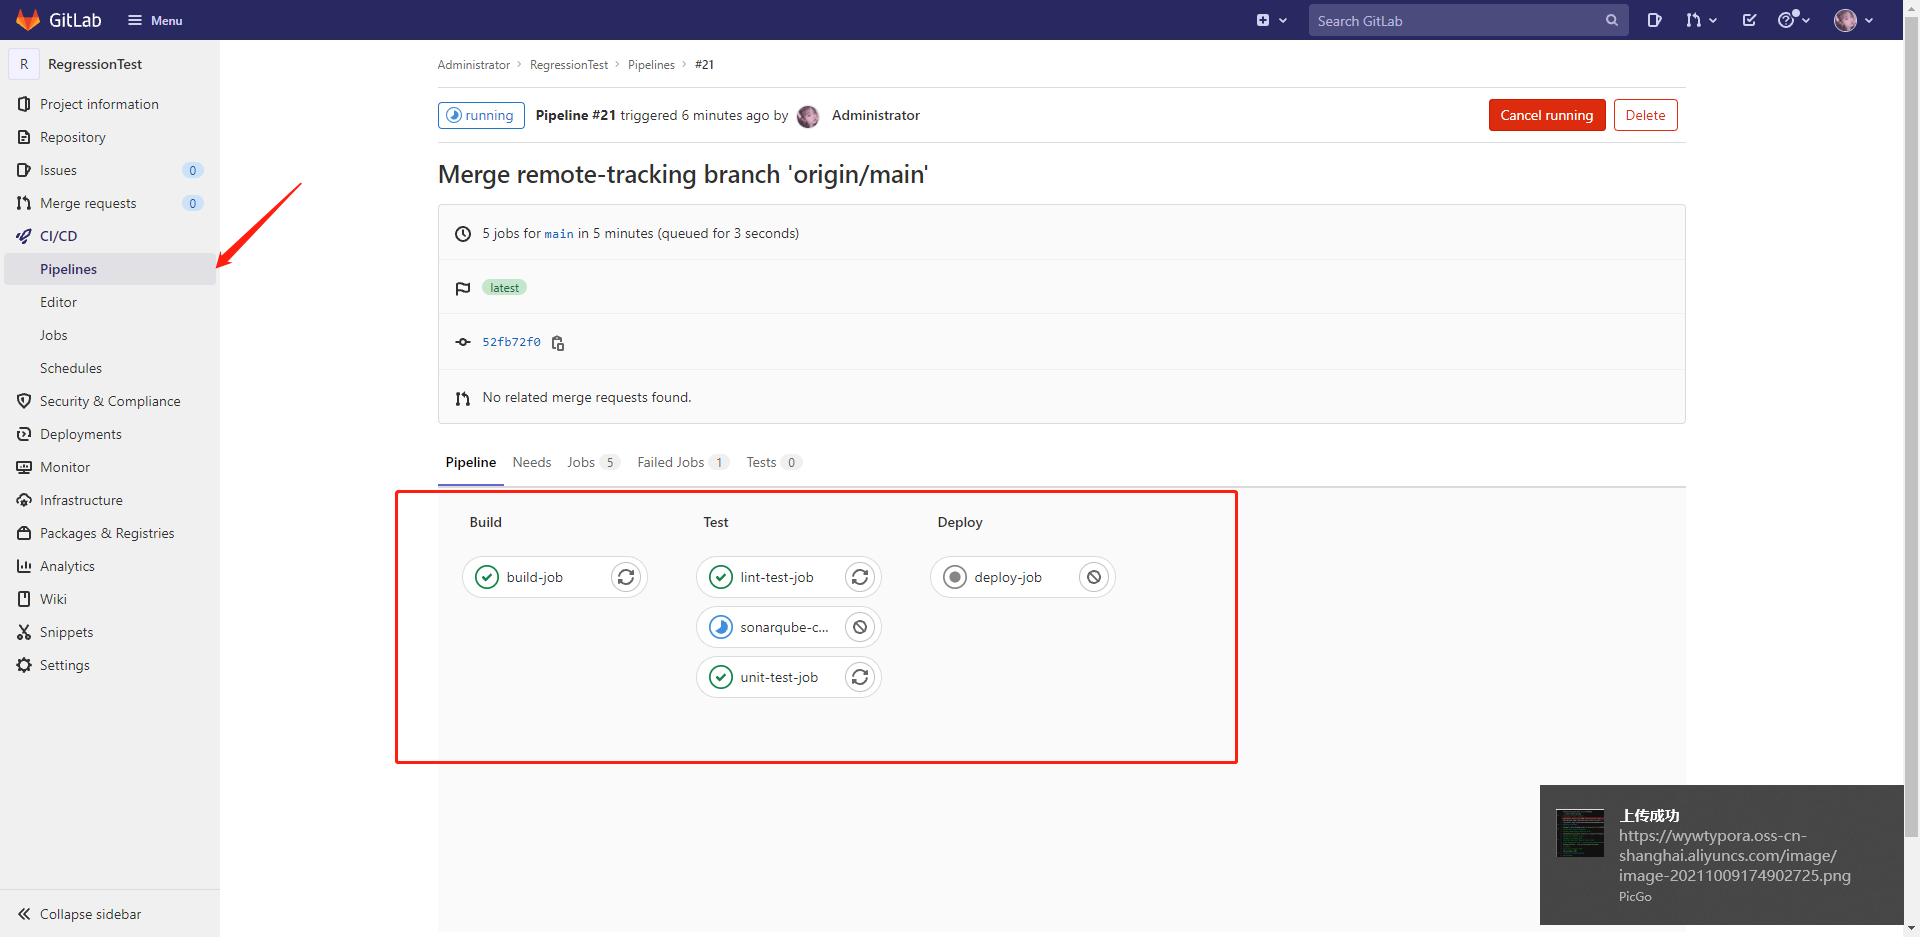Delete the pipeline with Delete button

1645,115
